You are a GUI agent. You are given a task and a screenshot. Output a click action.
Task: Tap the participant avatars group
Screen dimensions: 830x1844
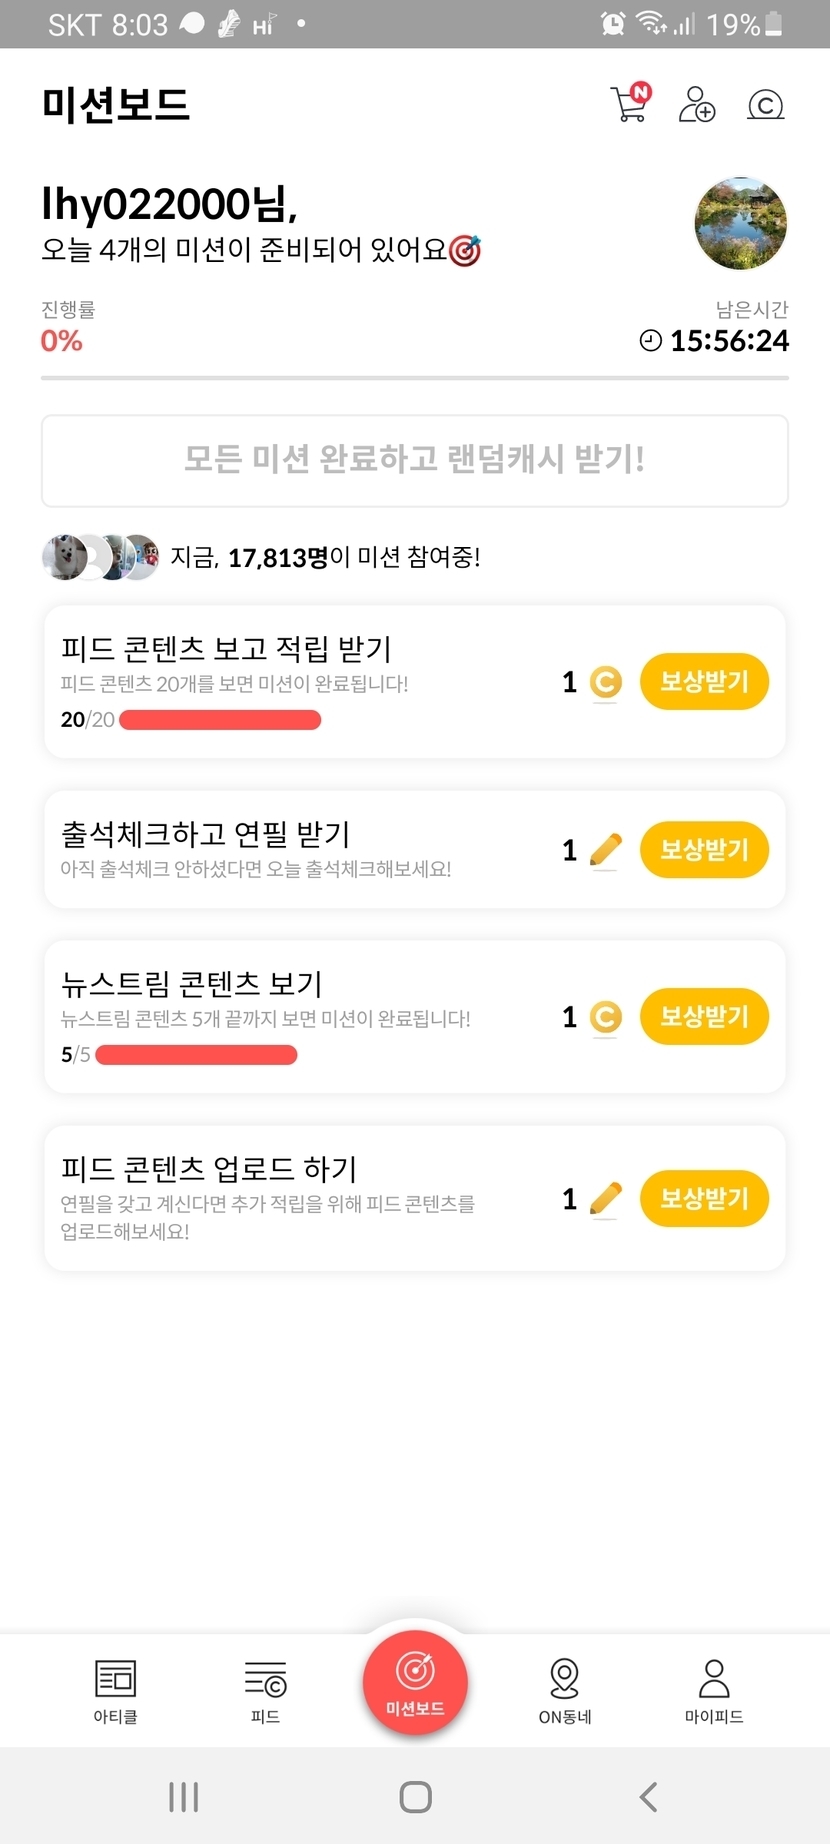point(100,557)
